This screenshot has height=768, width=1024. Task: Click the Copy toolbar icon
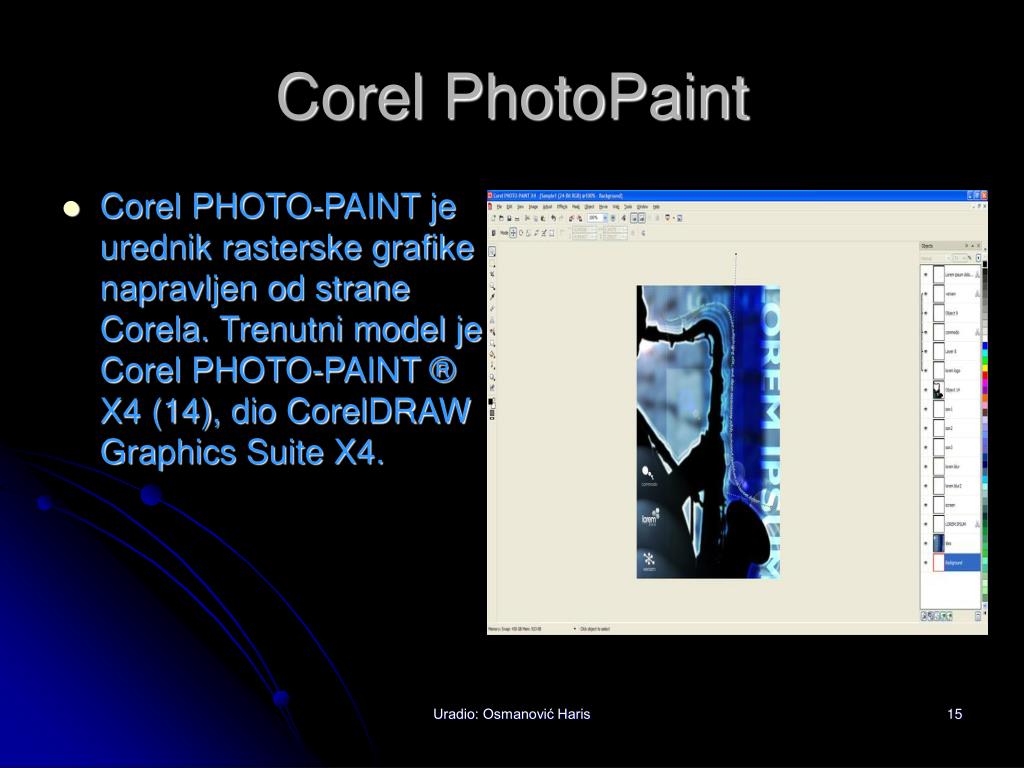pos(536,218)
